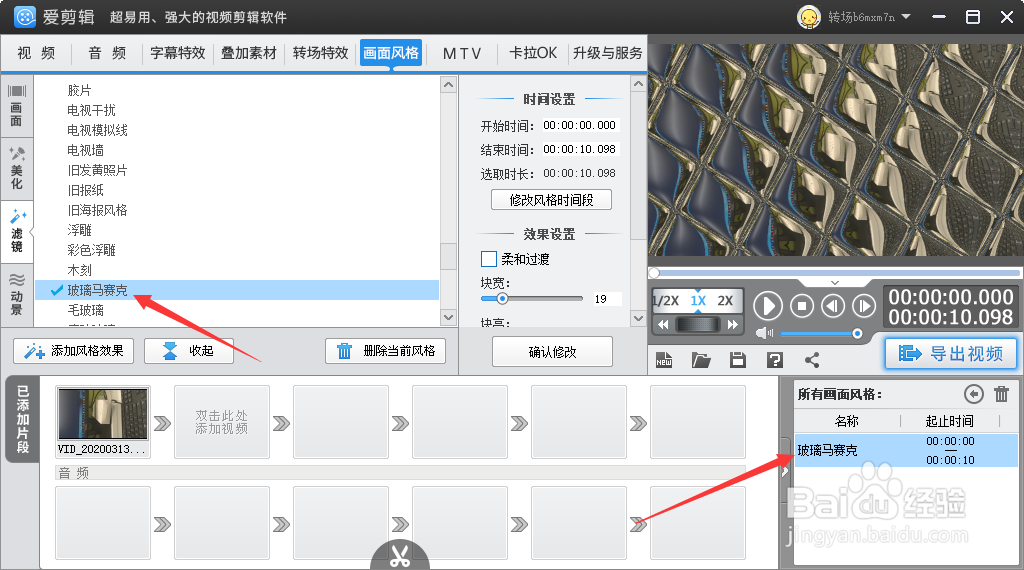1024x570 pixels.
Task: Click 导出视频 button
Action: coord(951,354)
